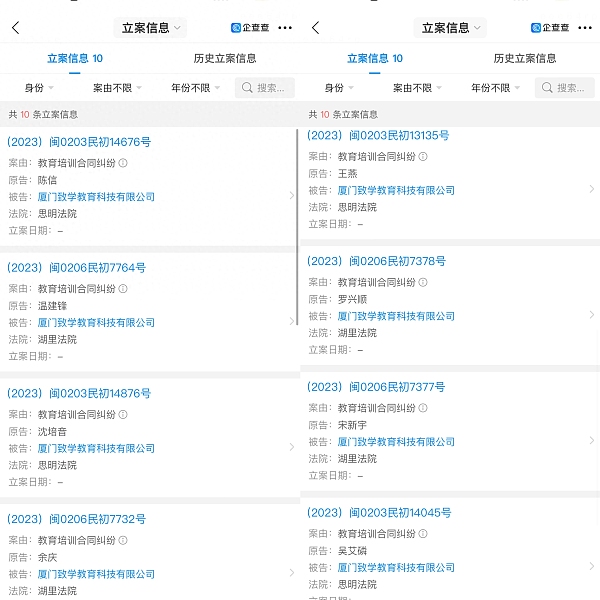
Task: Click the vertical scrollbar in the left screen
Action: (x=297, y=226)
